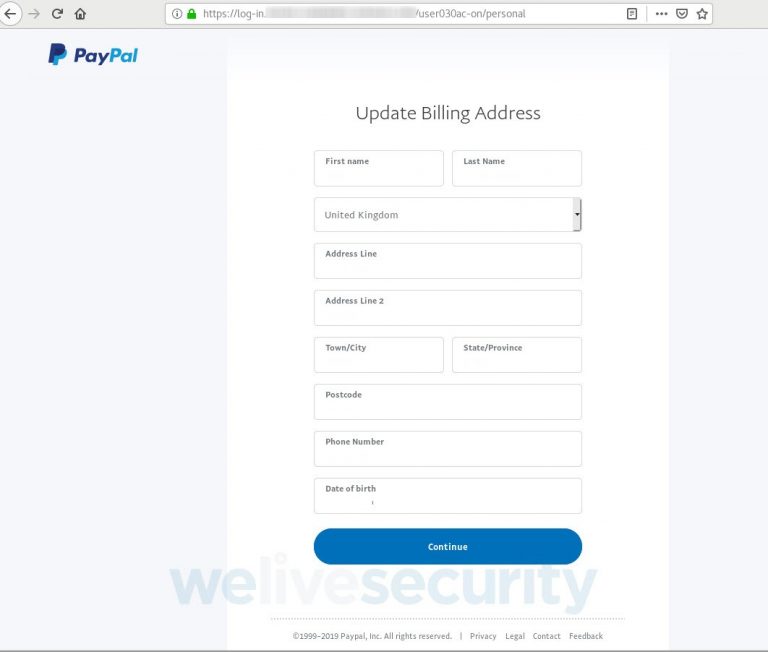Image resolution: width=768 pixels, height=652 pixels.
Task: Click the Date of birth field
Action: 448,496
